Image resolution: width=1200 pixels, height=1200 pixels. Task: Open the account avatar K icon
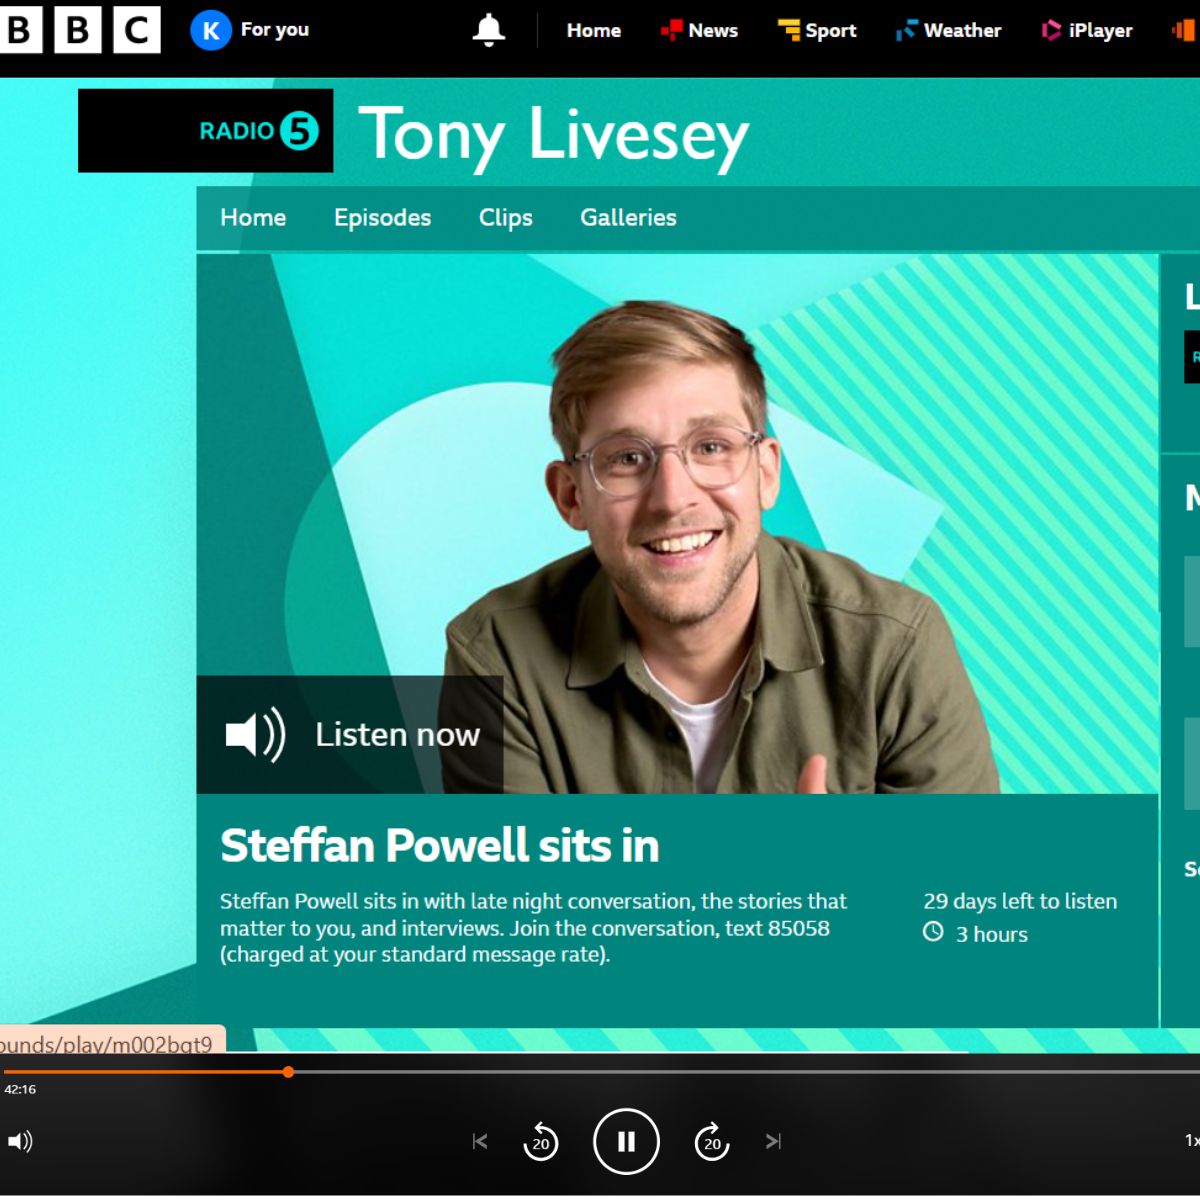point(210,31)
